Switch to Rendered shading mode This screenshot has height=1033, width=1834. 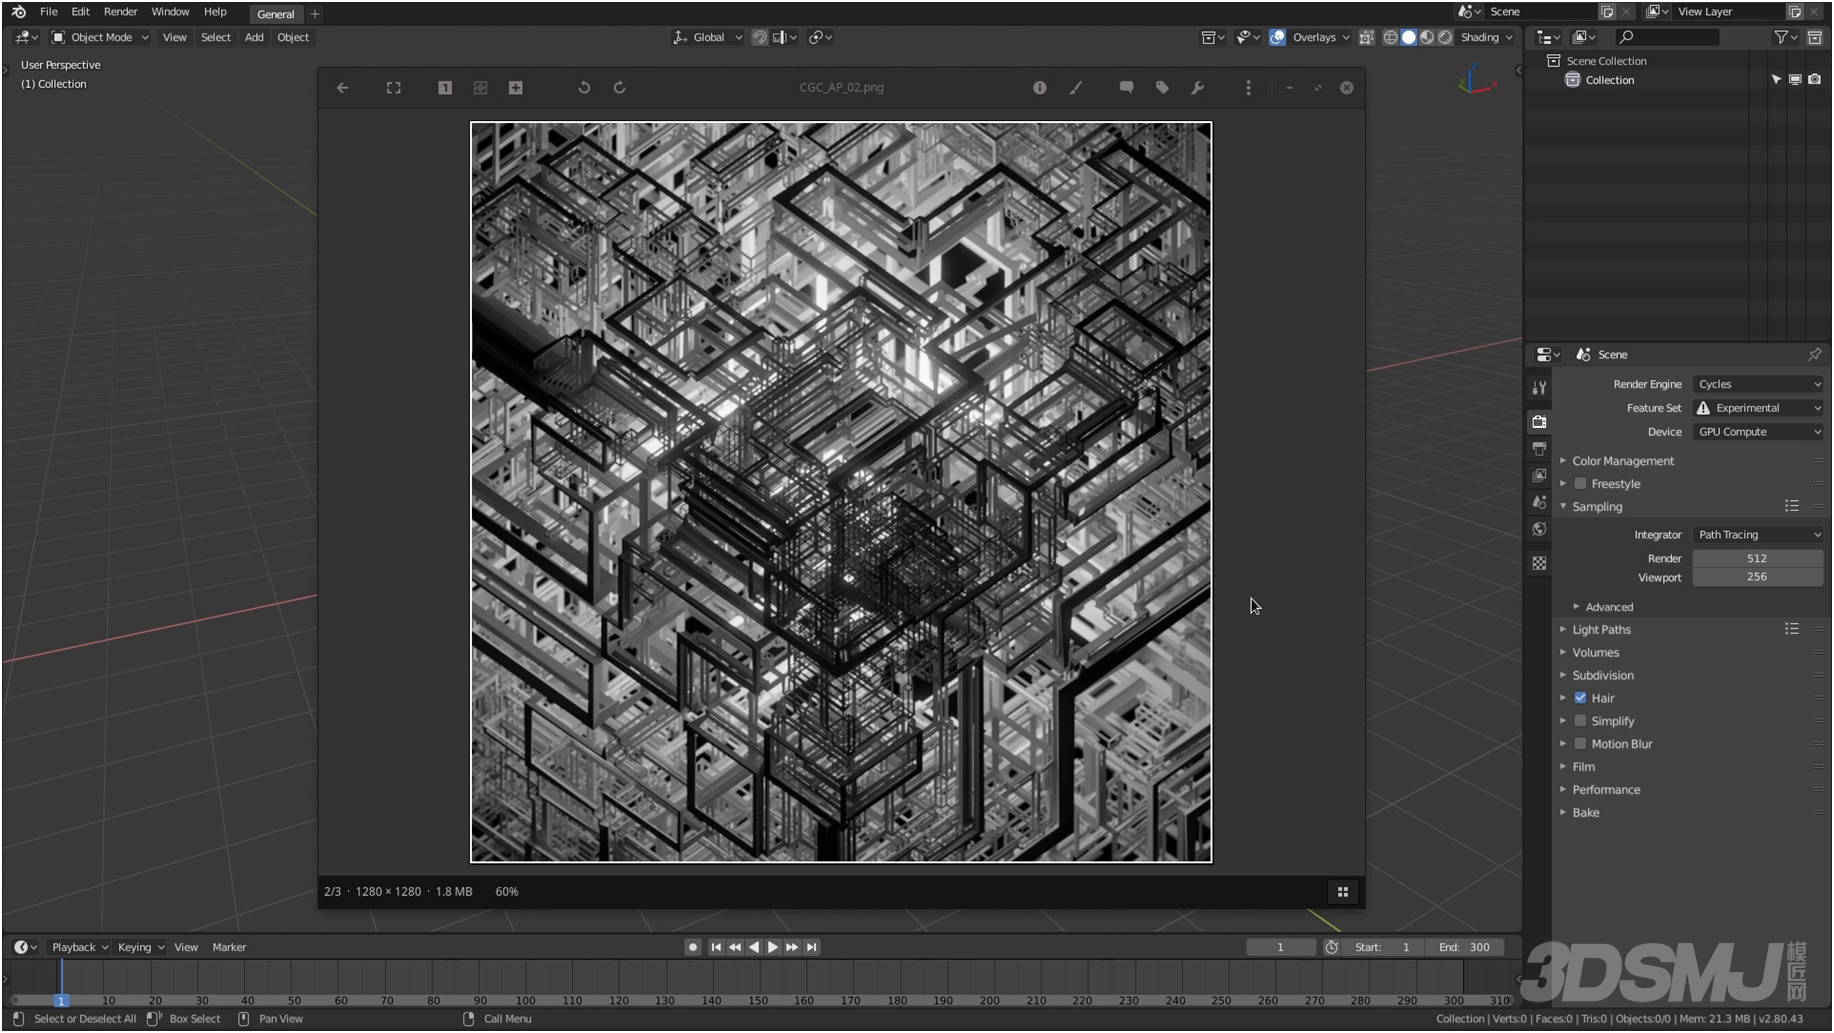1445,38
